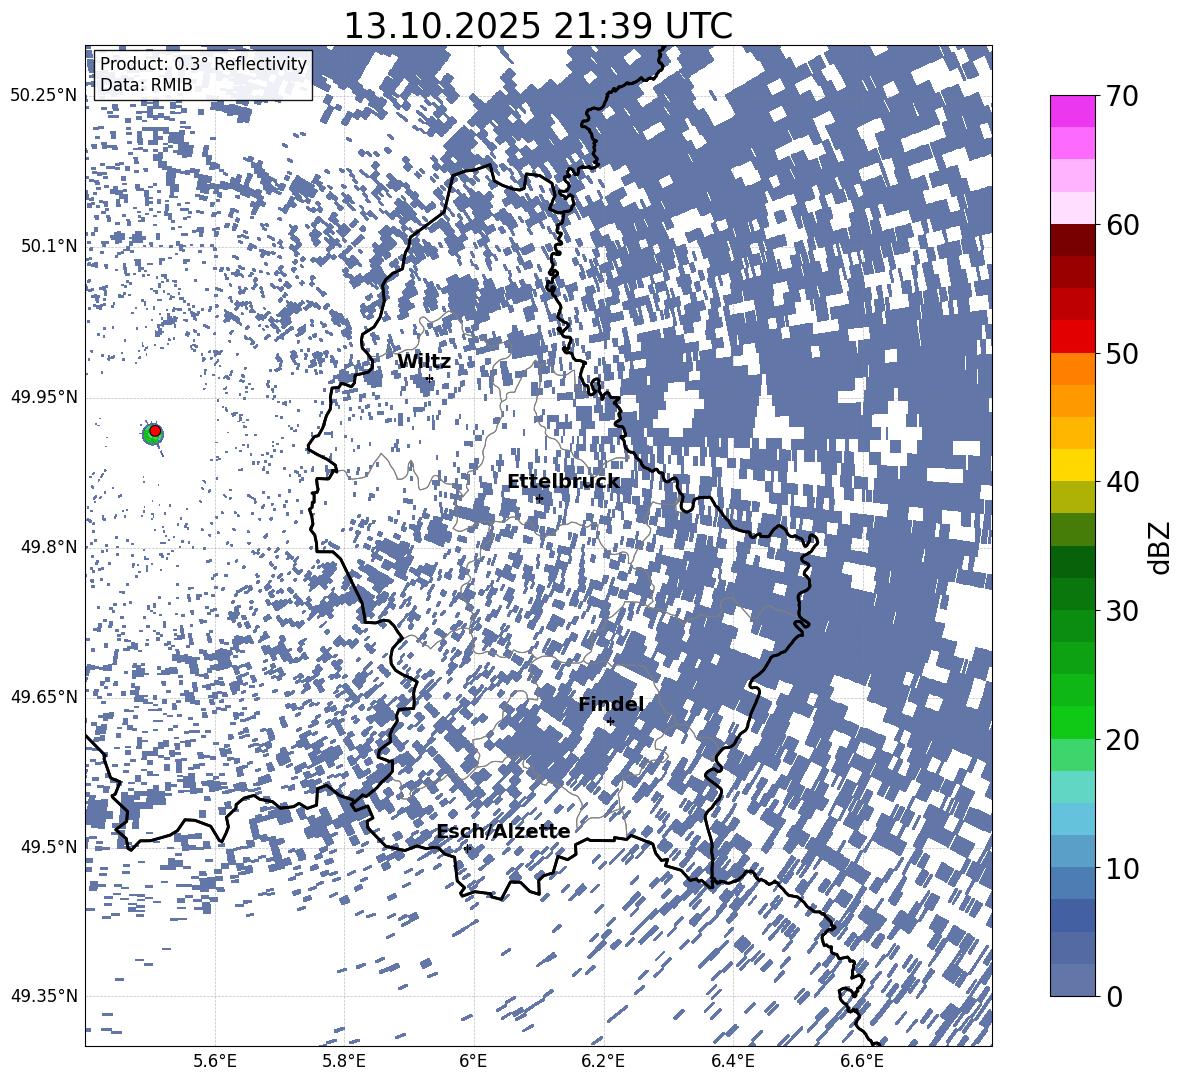
Task: Click the 50.25°N latitude label
Action: click(x=44, y=96)
